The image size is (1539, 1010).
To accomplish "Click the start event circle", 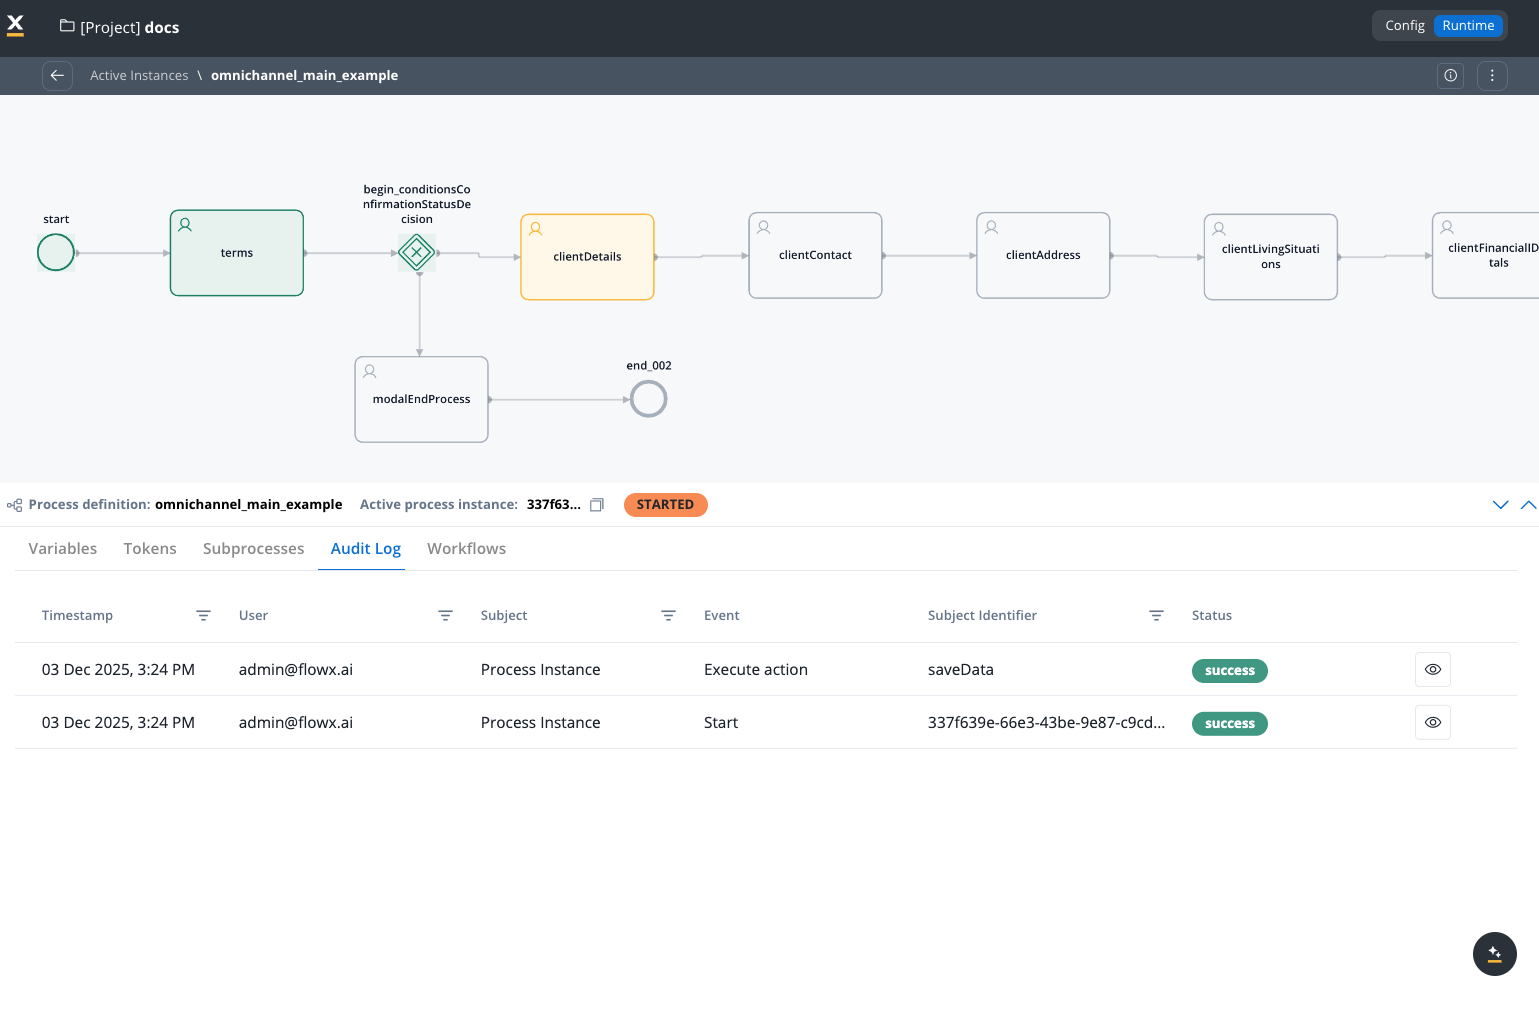I will click(56, 252).
